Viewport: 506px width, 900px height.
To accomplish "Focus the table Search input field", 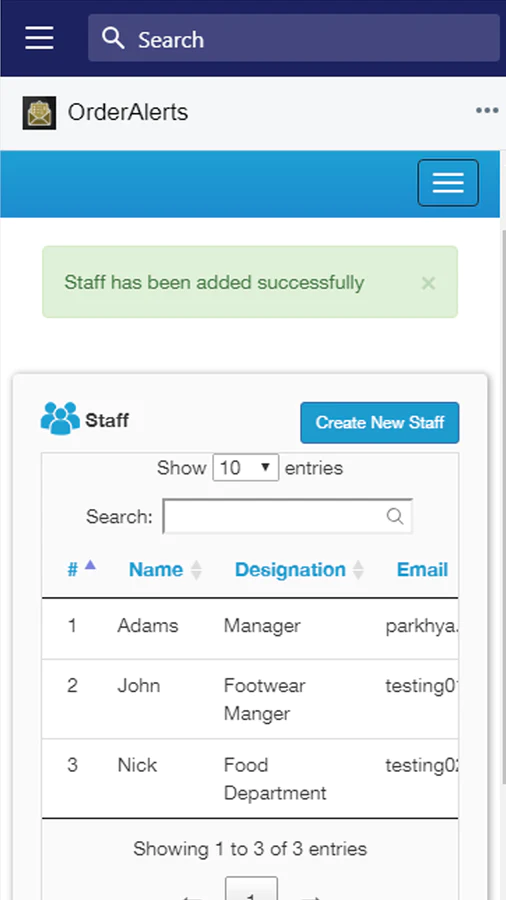I will pyautogui.click(x=287, y=516).
